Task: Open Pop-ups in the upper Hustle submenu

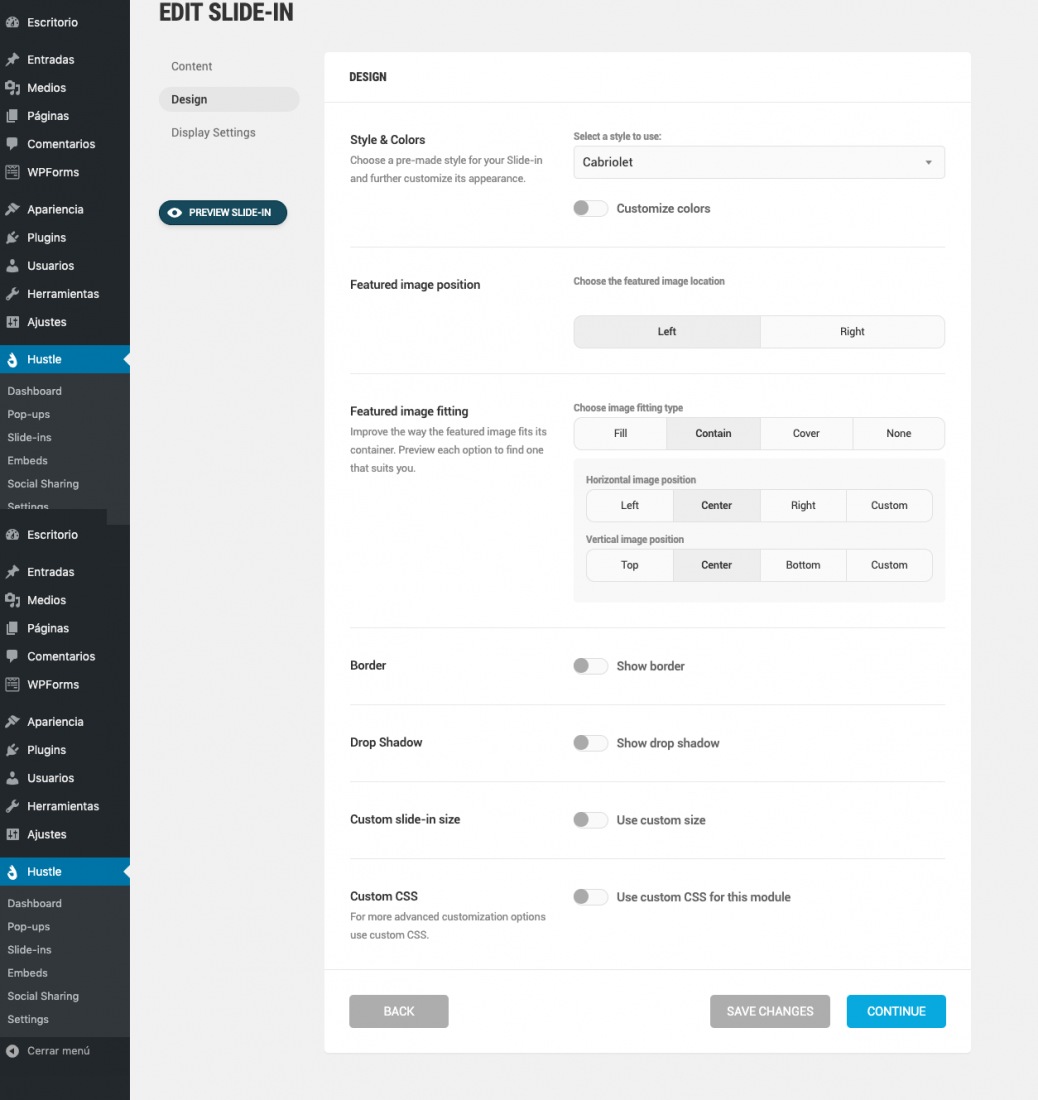Action: coord(29,414)
